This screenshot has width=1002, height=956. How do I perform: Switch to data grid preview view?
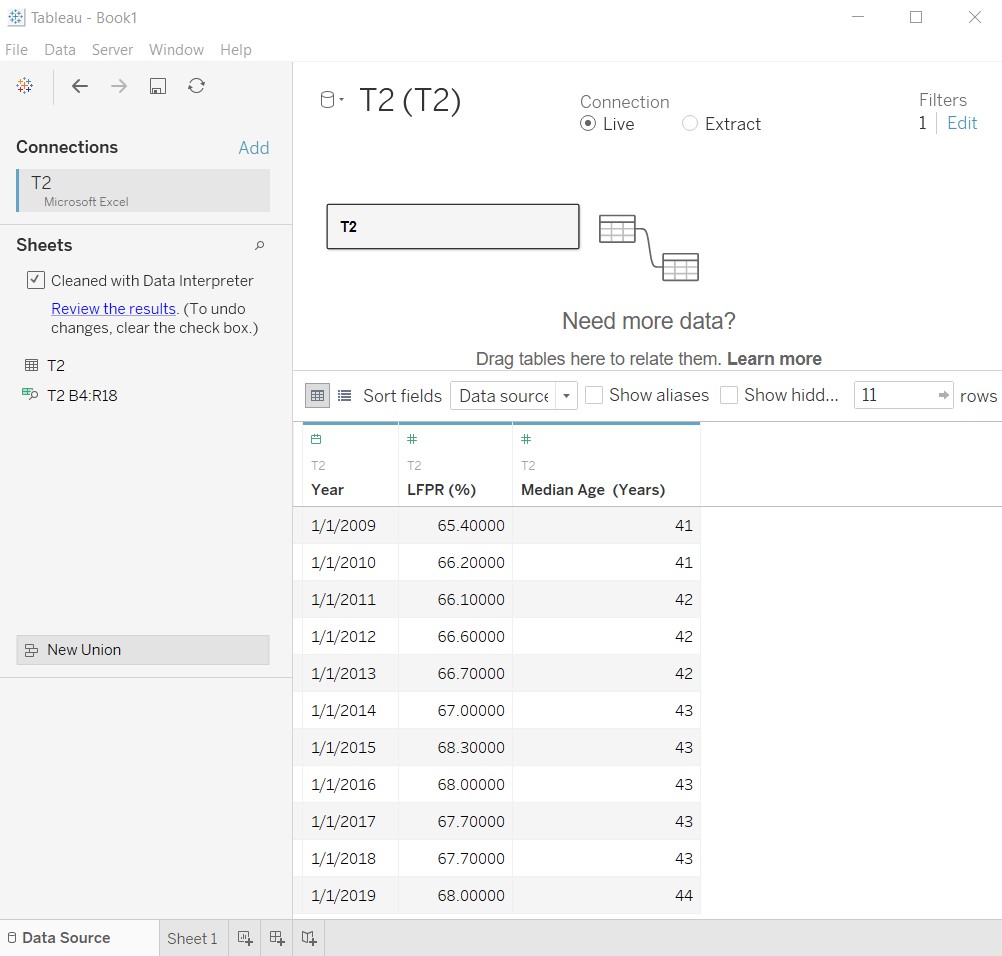[x=317, y=396]
